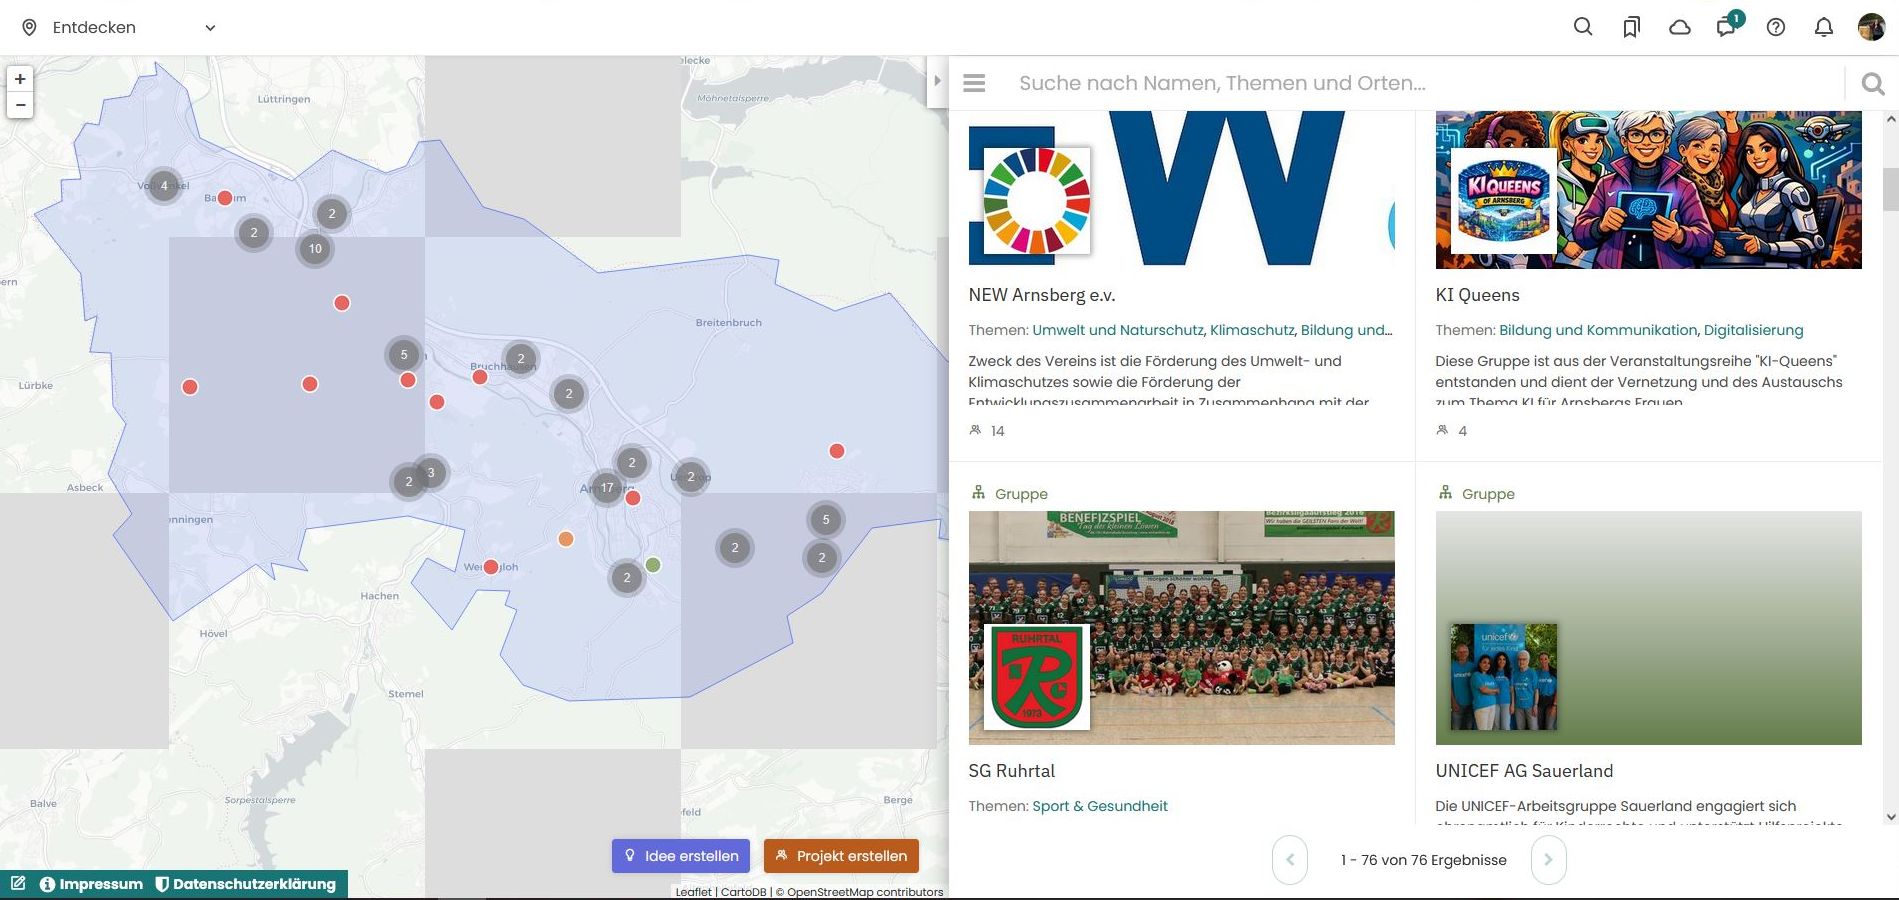Click the map cluster marker labeled 17
This screenshot has height=900, width=1899.
pyautogui.click(x=607, y=488)
